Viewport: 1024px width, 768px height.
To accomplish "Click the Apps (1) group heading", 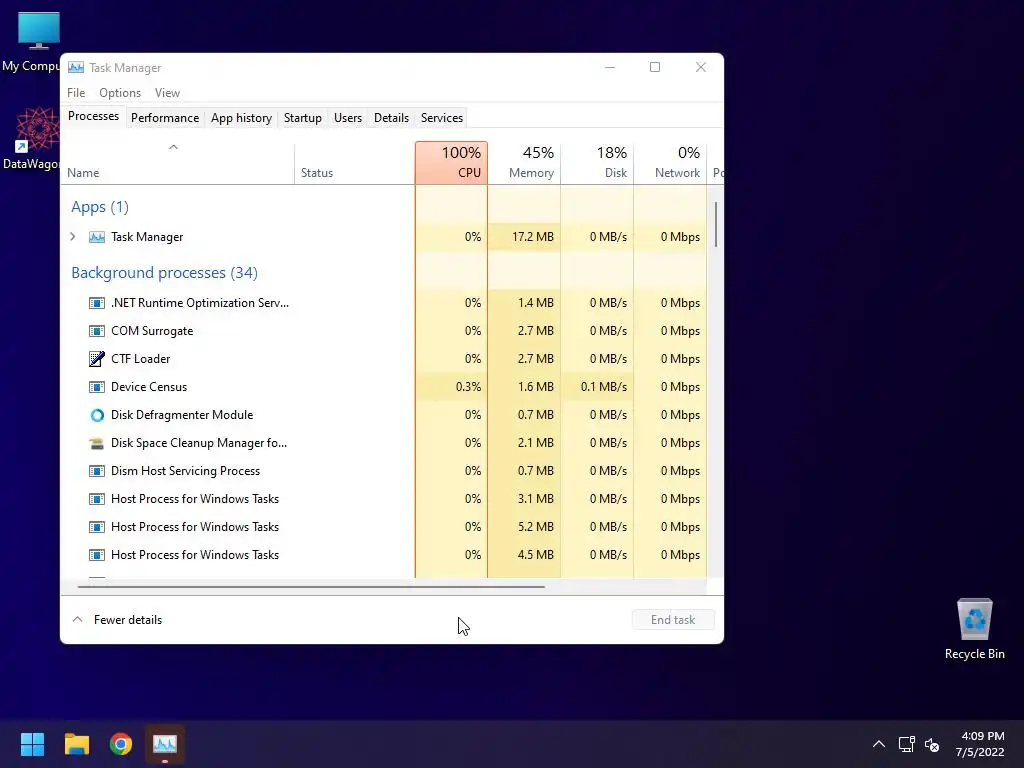I will tap(100, 207).
